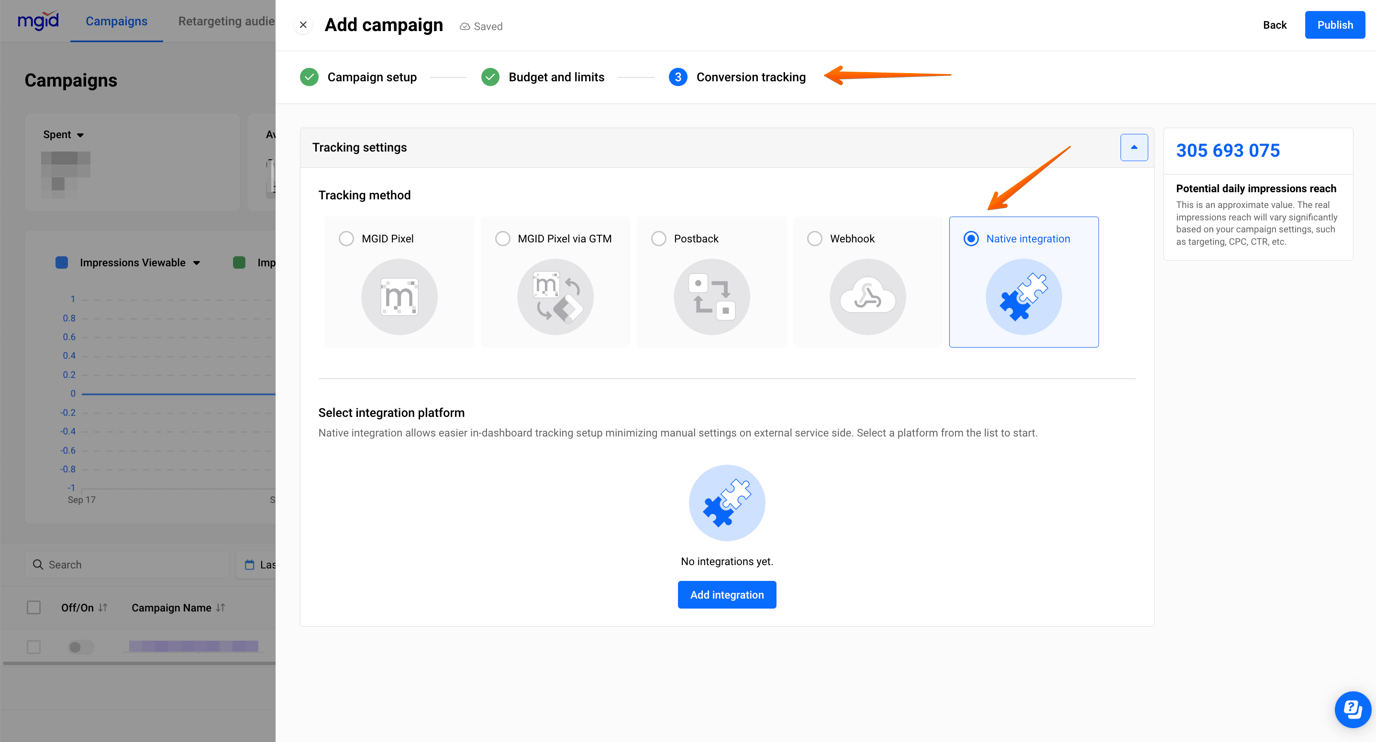Switch to the Retargeting audiences tab
Image resolution: width=1376 pixels, height=742 pixels.
click(x=225, y=21)
